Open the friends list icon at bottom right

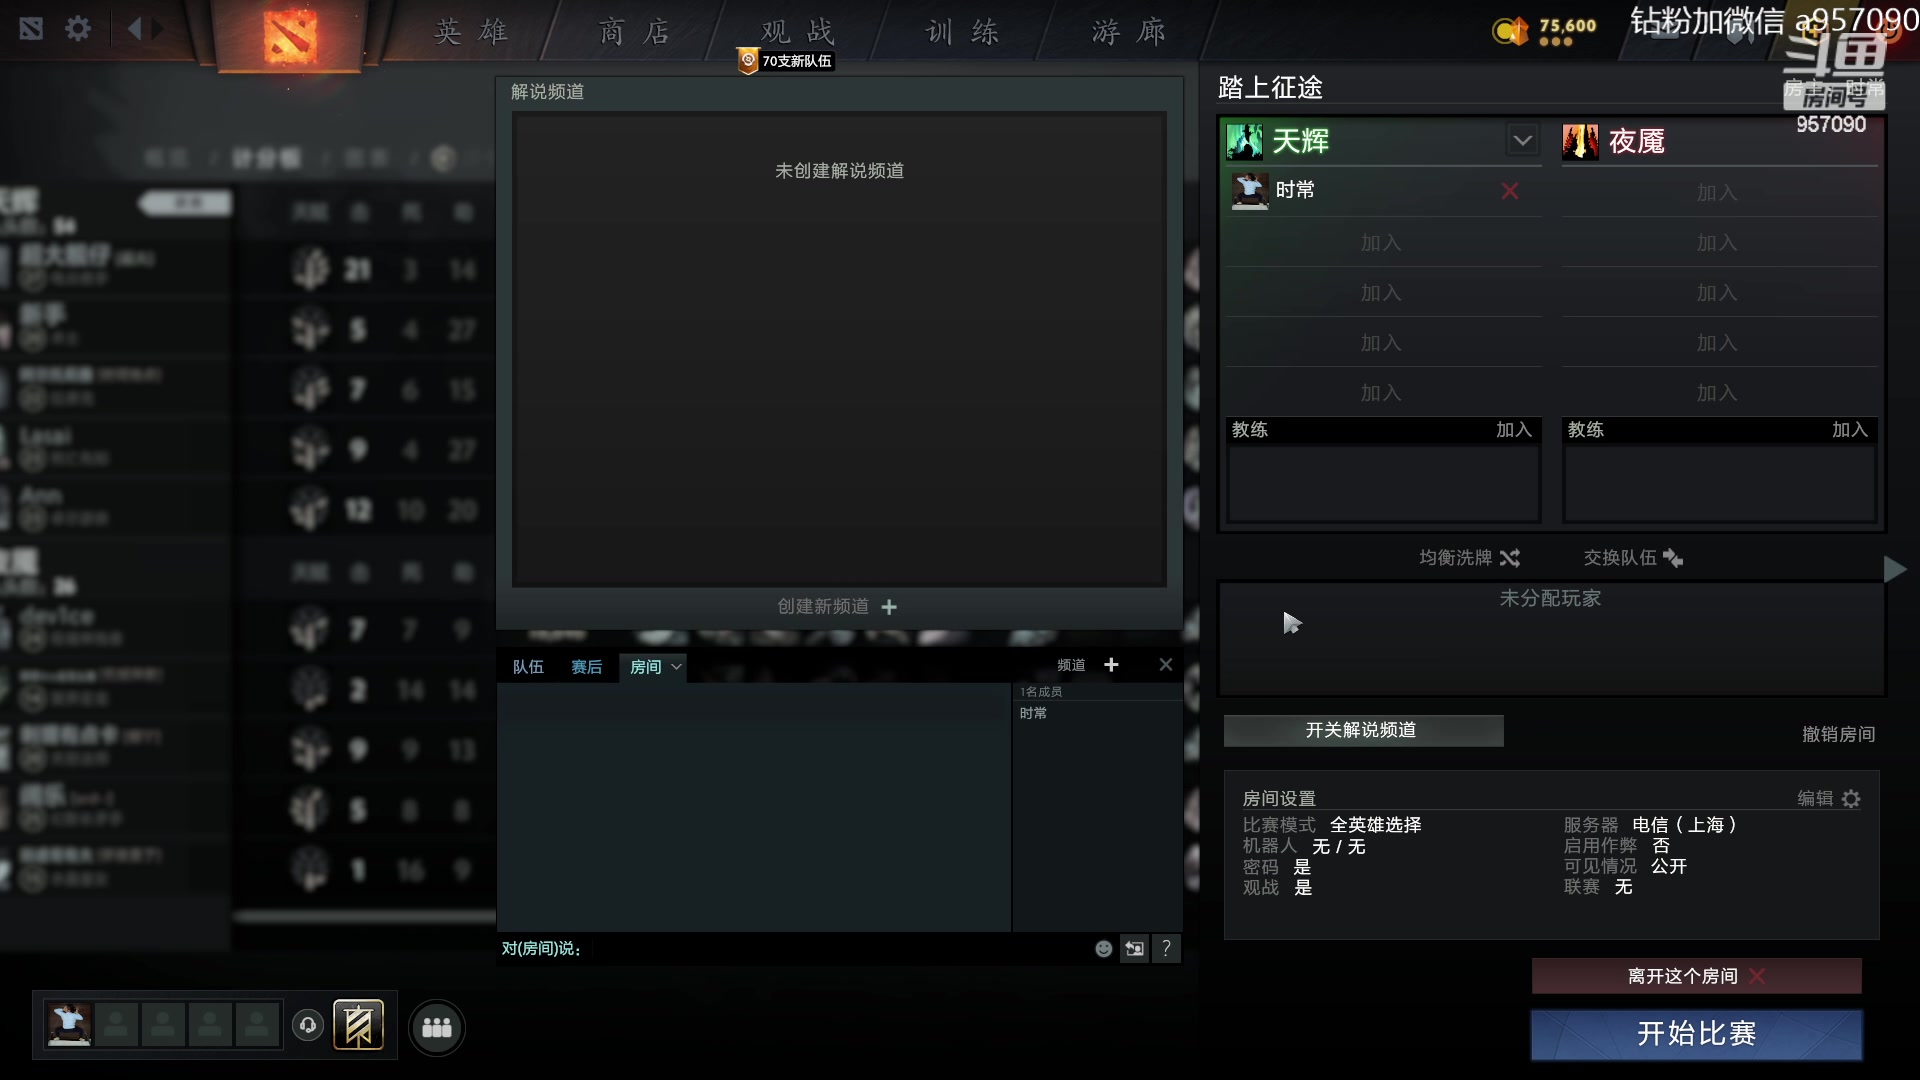point(436,1026)
